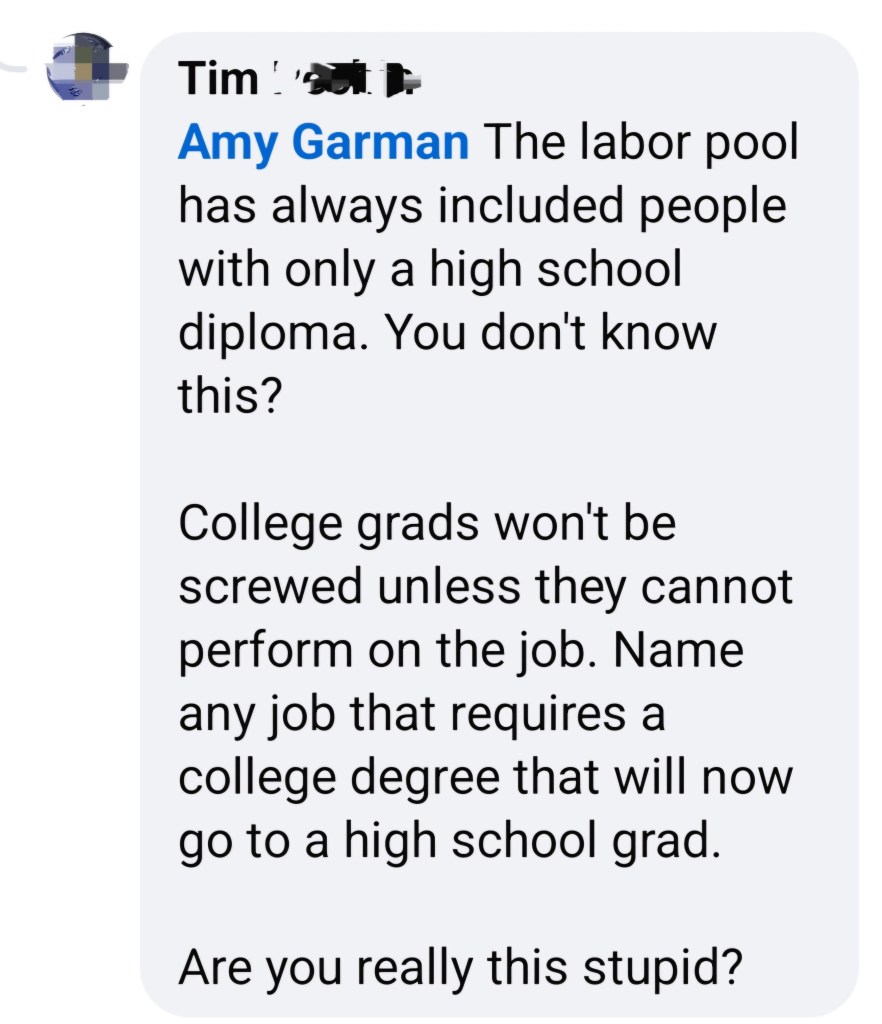Click the line 'any job that requires a'
882x1024 pixels.
[421, 714]
